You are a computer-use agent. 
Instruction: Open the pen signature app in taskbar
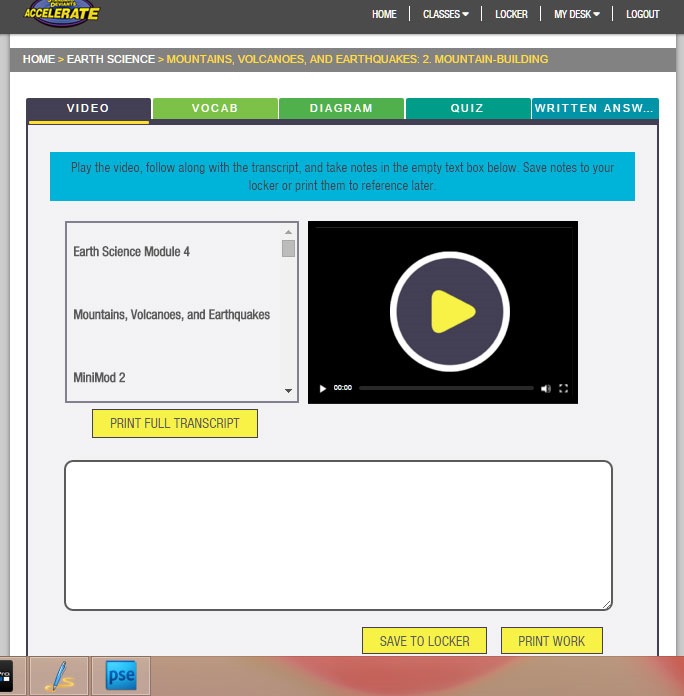59,676
